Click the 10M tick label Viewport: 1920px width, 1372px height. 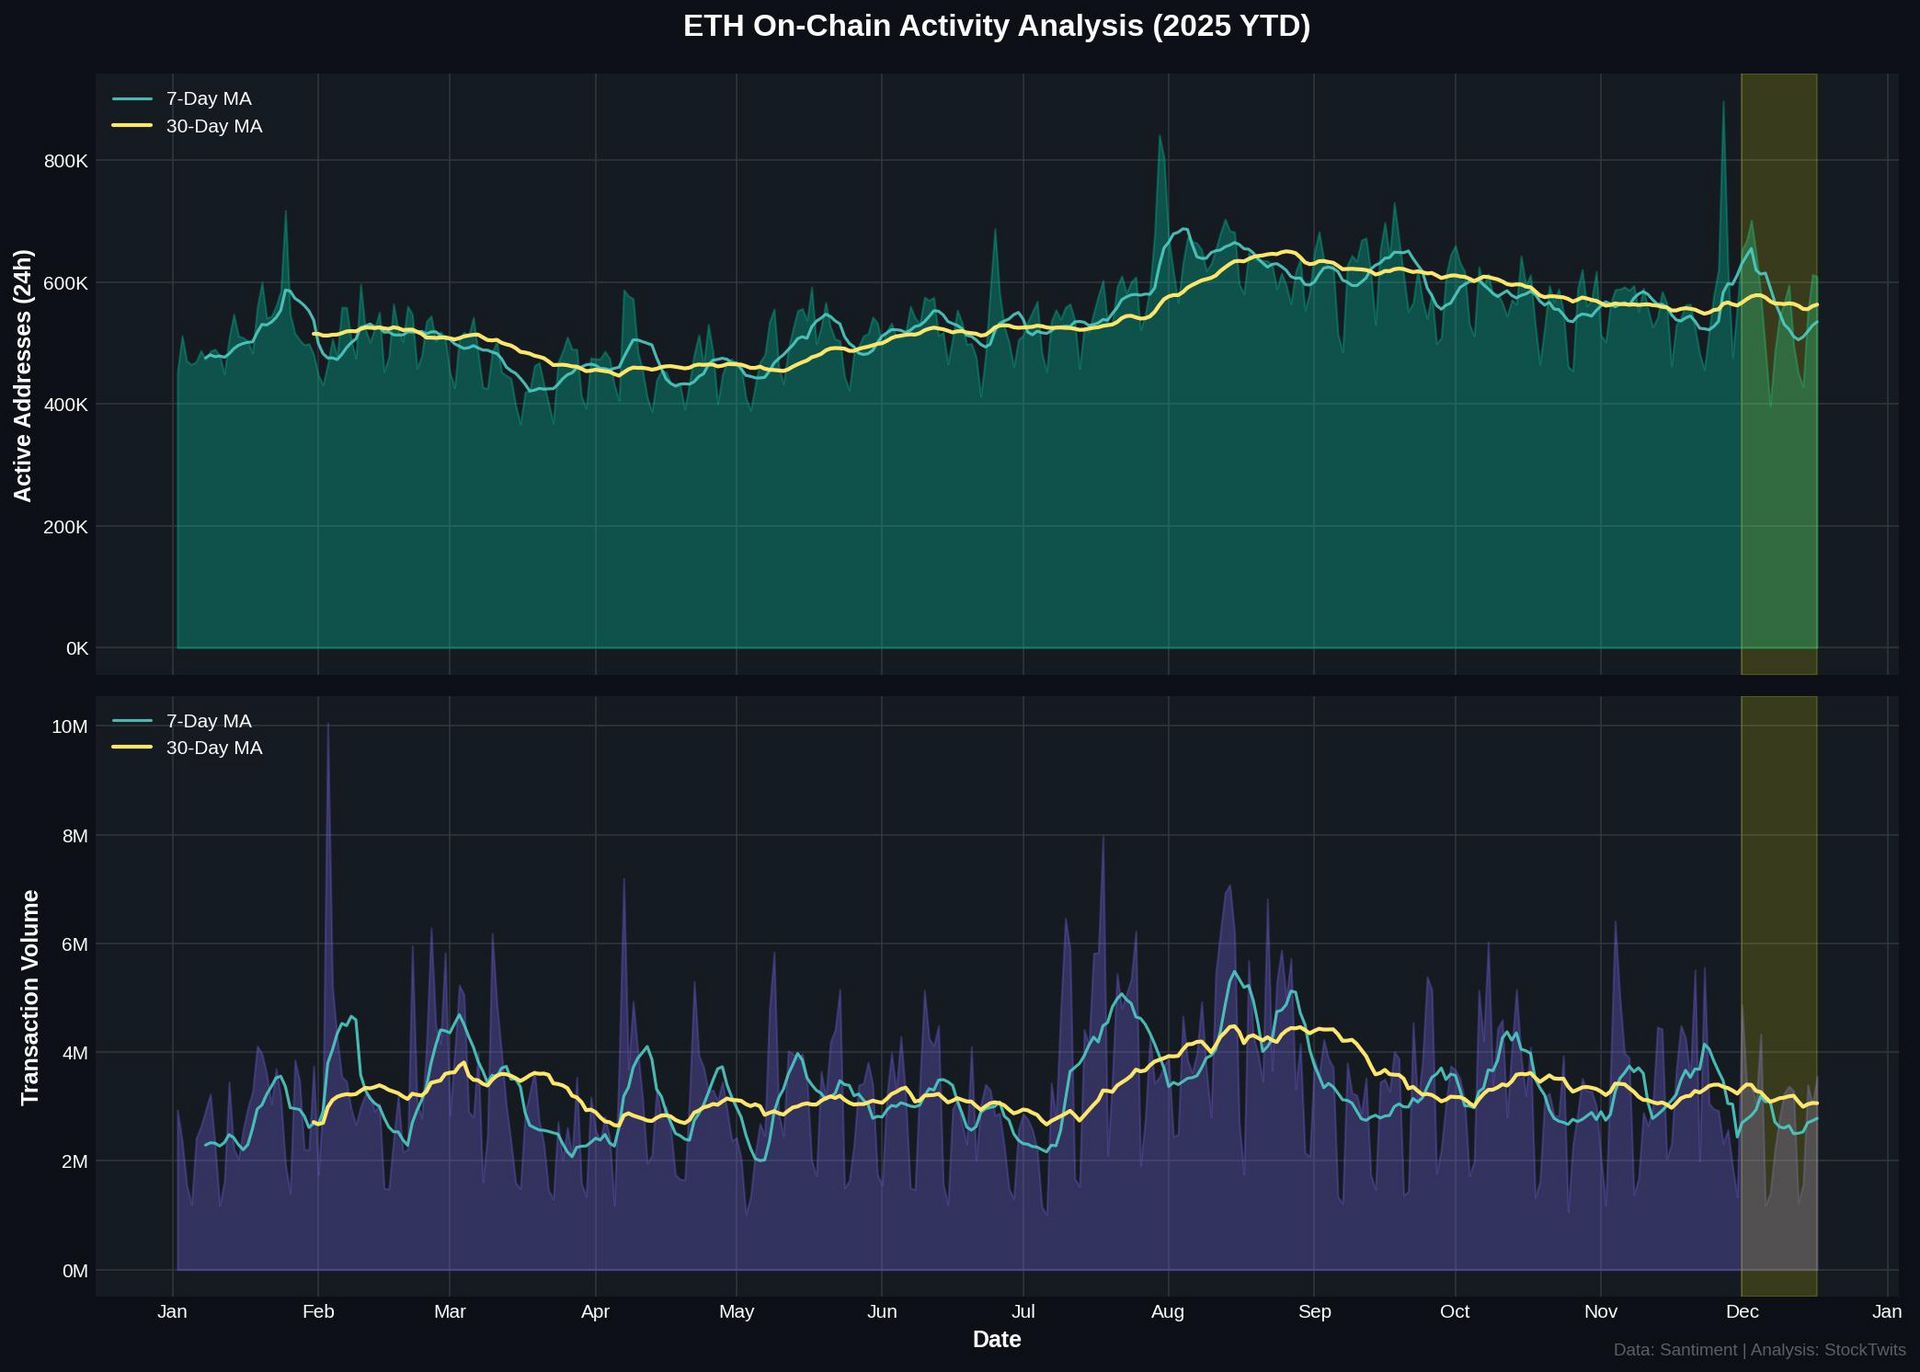[69, 726]
